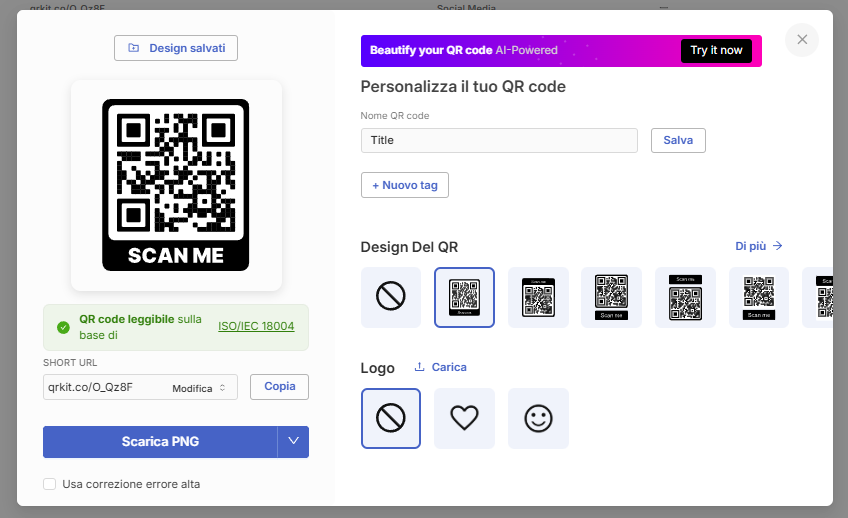Upload a logo via Carica
This screenshot has width=848, height=518.
[441, 367]
